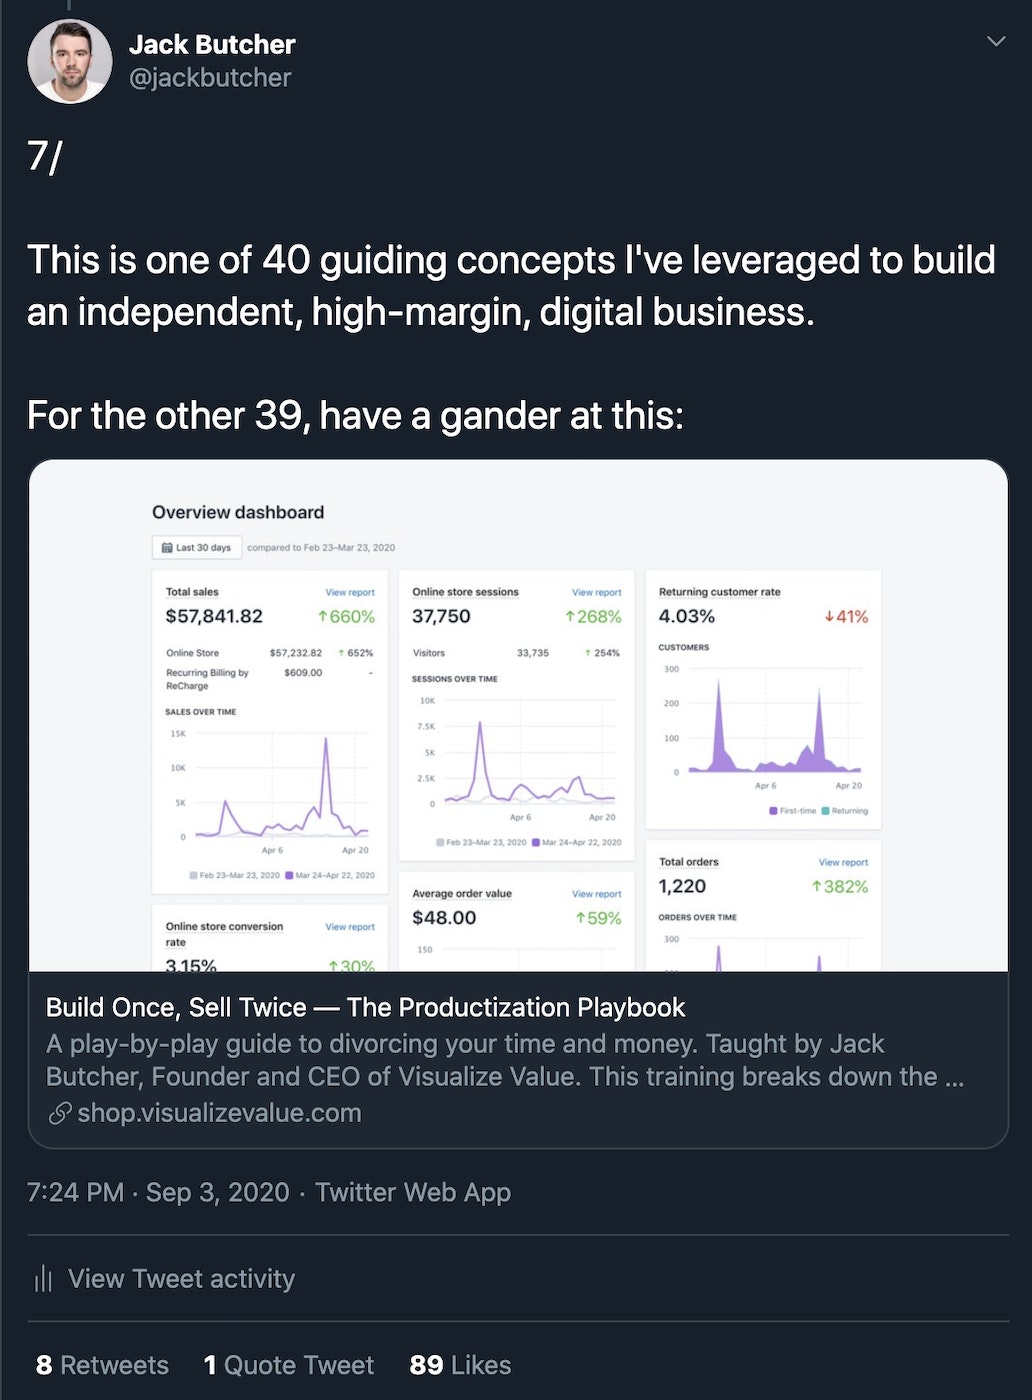Click View report on Total sales
The width and height of the screenshot is (1032, 1400).
click(x=350, y=592)
